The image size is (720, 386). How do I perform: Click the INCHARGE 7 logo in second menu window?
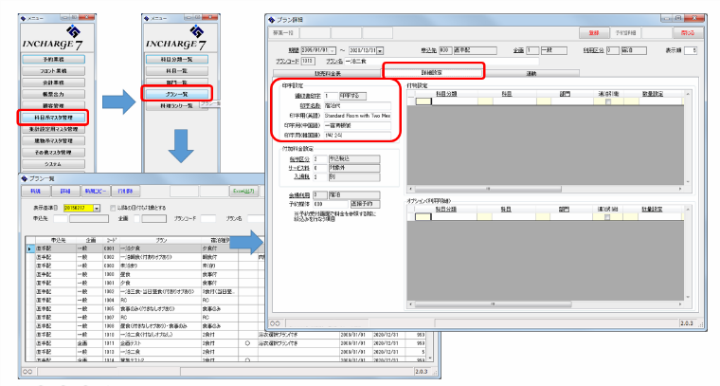pos(176,39)
